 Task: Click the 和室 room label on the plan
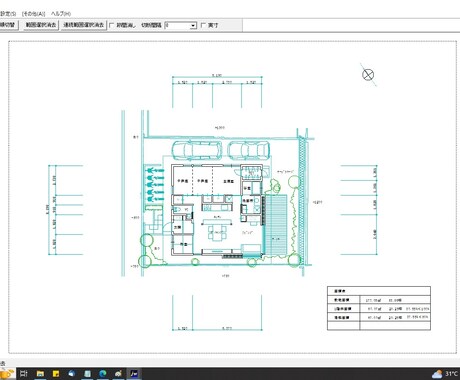(184, 244)
